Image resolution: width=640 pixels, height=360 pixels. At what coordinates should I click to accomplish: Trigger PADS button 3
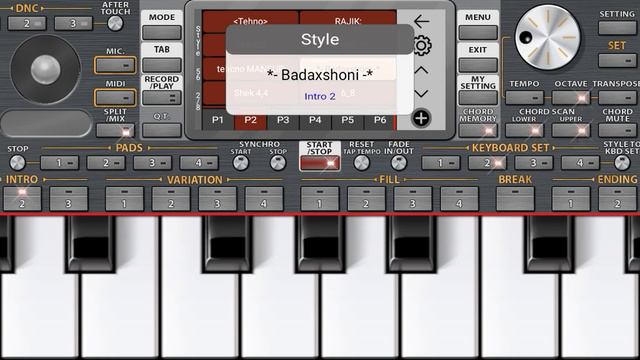click(153, 163)
